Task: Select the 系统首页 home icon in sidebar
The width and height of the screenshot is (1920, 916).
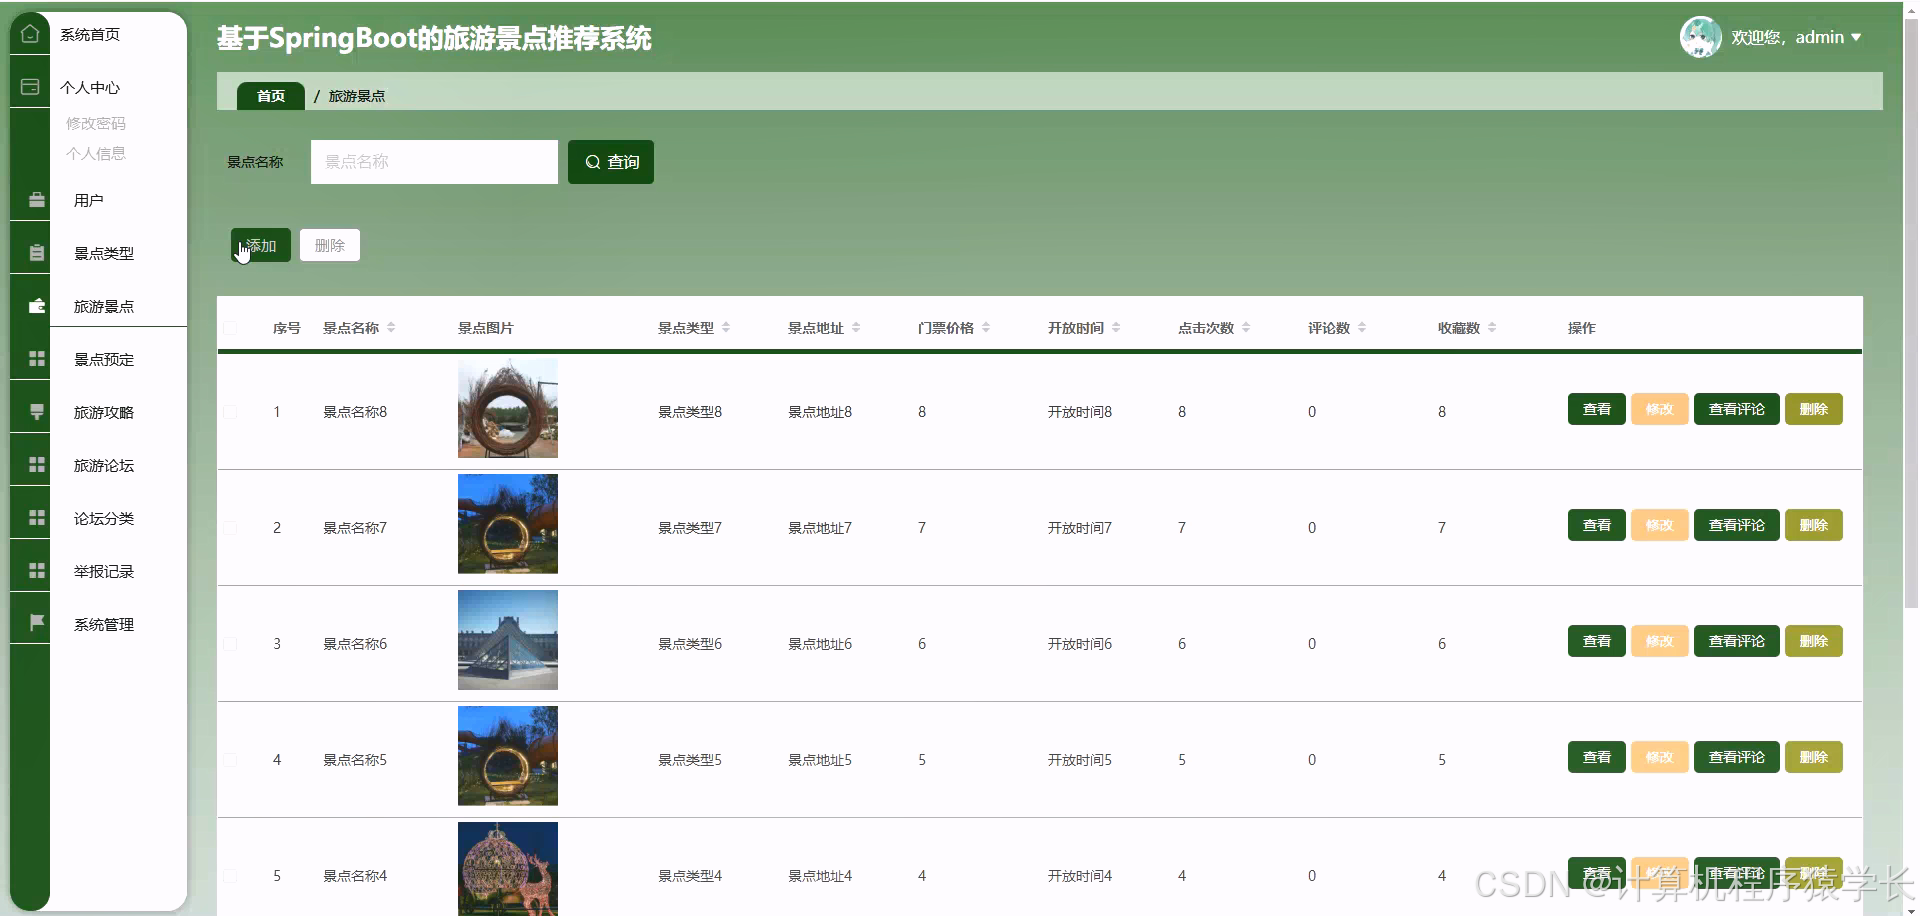Action: (30, 33)
